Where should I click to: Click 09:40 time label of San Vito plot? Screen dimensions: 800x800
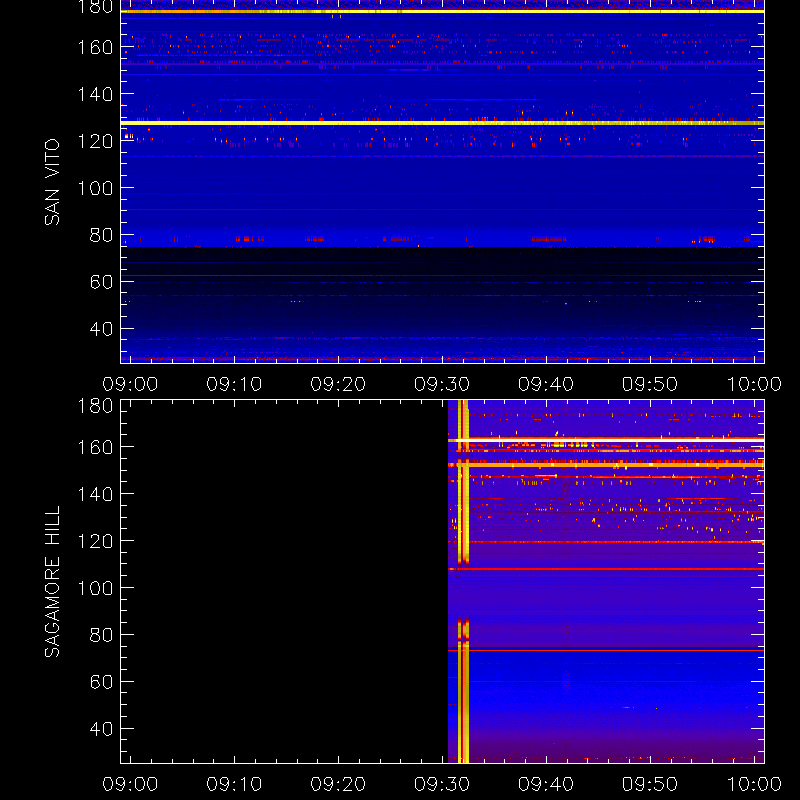[x=546, y=384]
